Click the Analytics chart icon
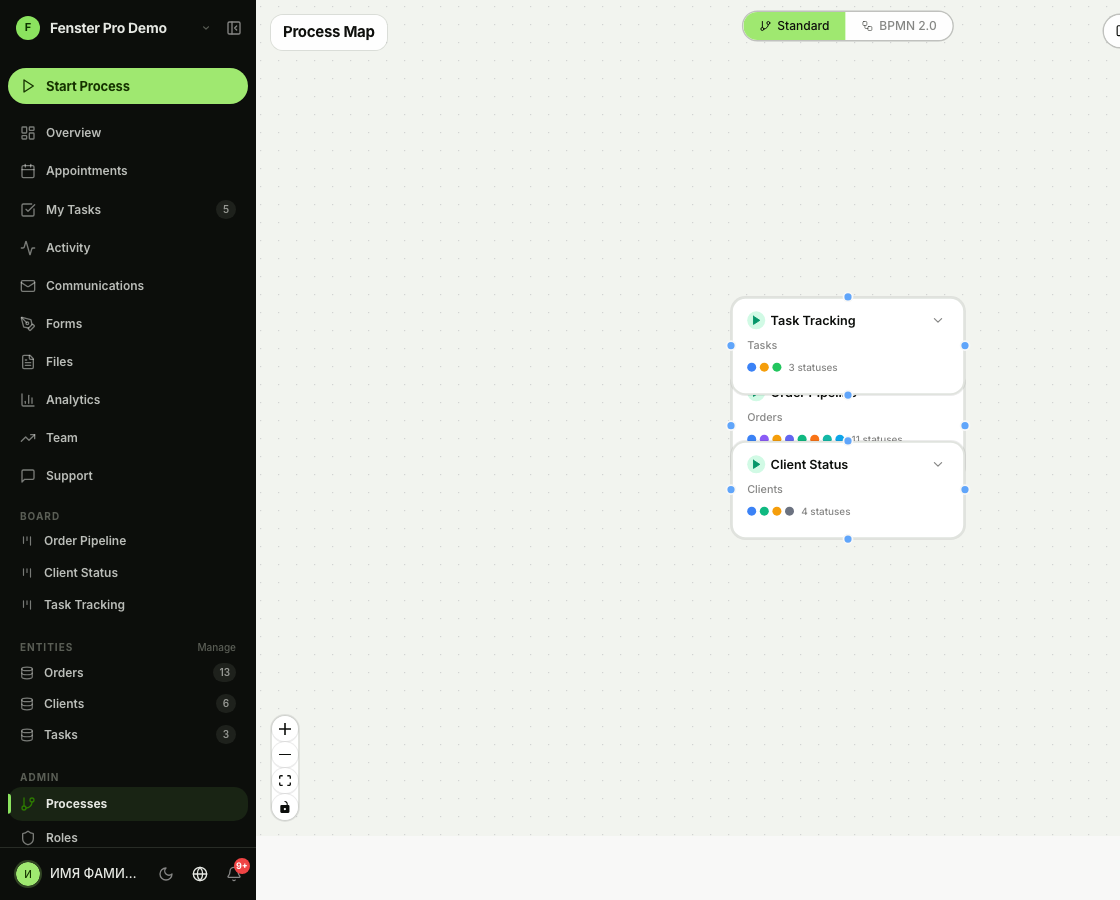Image resolution: width=1120 pixels, height=900 pixels. click(x=28, y=399)
